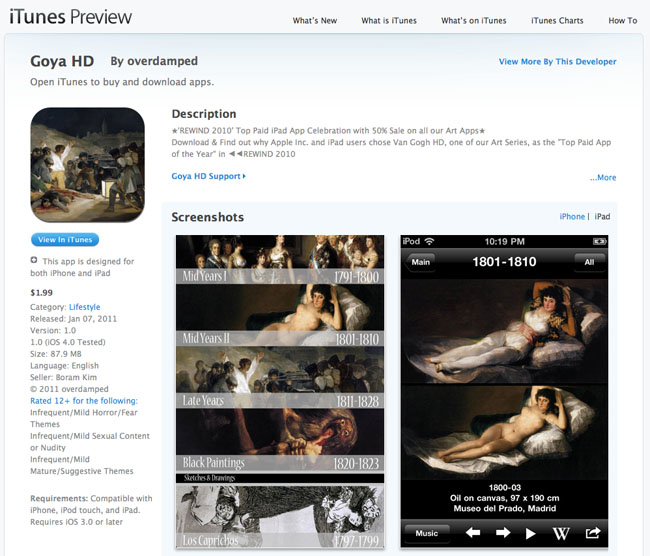Image resolution: width=650 pixels, height=556 pixels.
Task: Click the 1.0 (iOS 4.0 Tested) text
Action: coord(68,342)
